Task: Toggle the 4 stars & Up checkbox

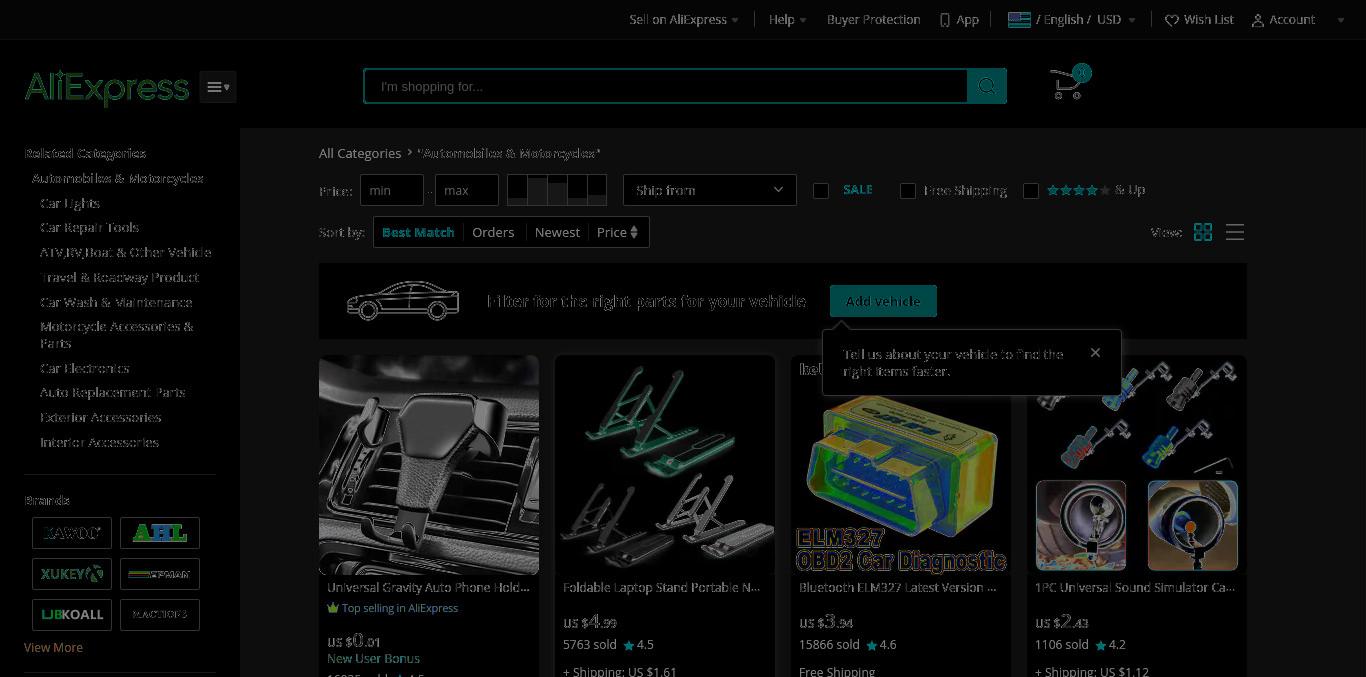Action: (x=1031, y=190)
